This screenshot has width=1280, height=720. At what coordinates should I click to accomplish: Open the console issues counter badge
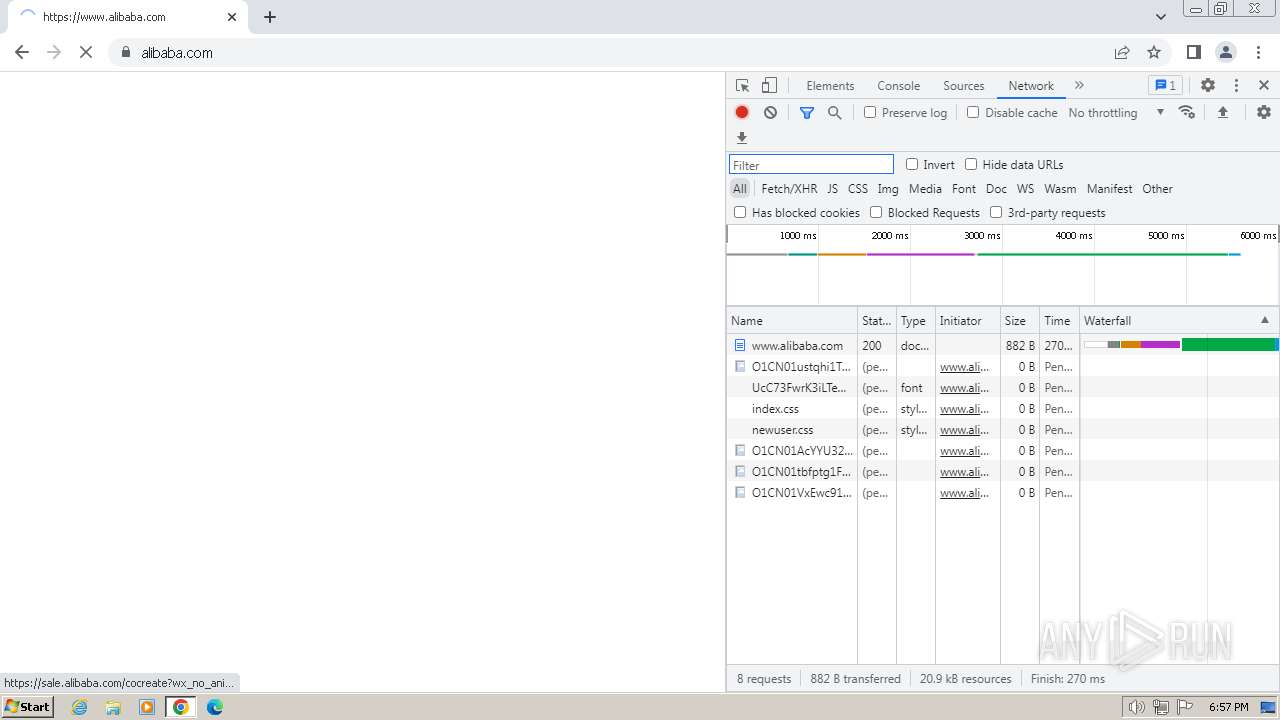1165,86
